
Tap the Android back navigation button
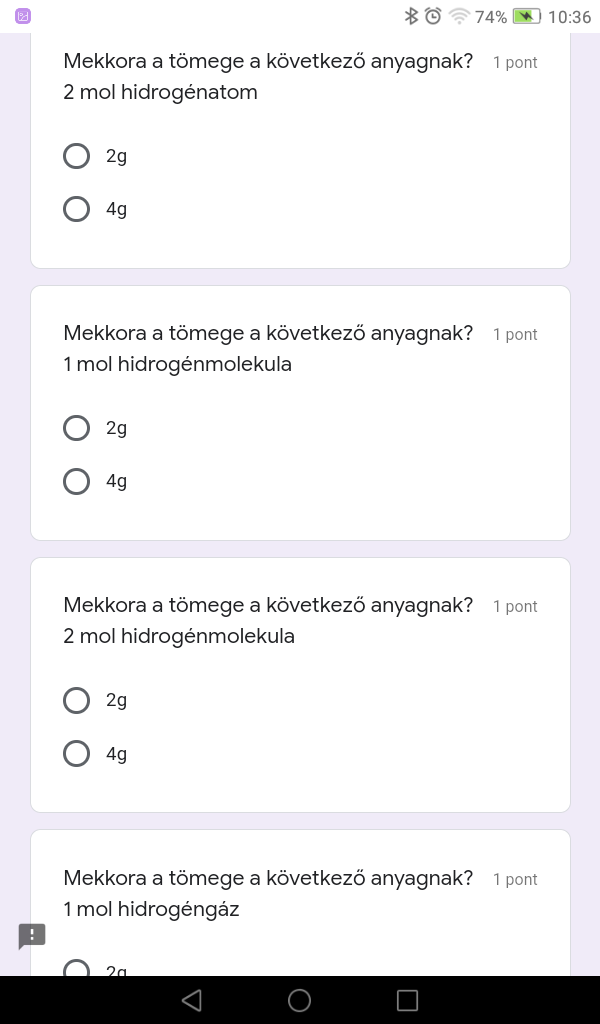192,1000
